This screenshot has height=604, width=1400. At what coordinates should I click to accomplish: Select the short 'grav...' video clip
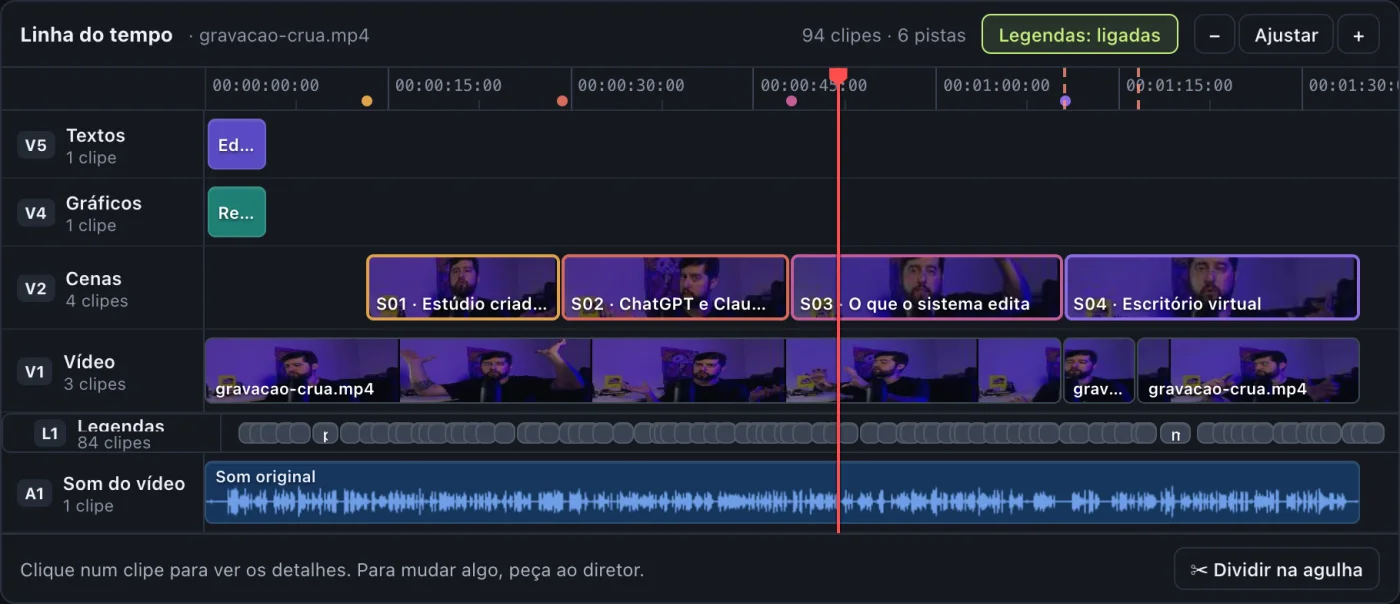click(x=1099, y=370)
